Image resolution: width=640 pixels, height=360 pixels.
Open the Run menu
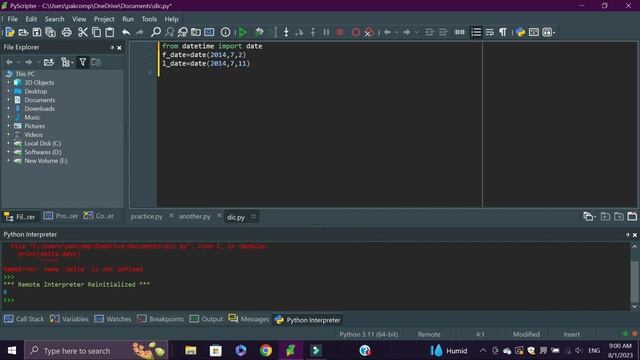click(x=128, y=19)
